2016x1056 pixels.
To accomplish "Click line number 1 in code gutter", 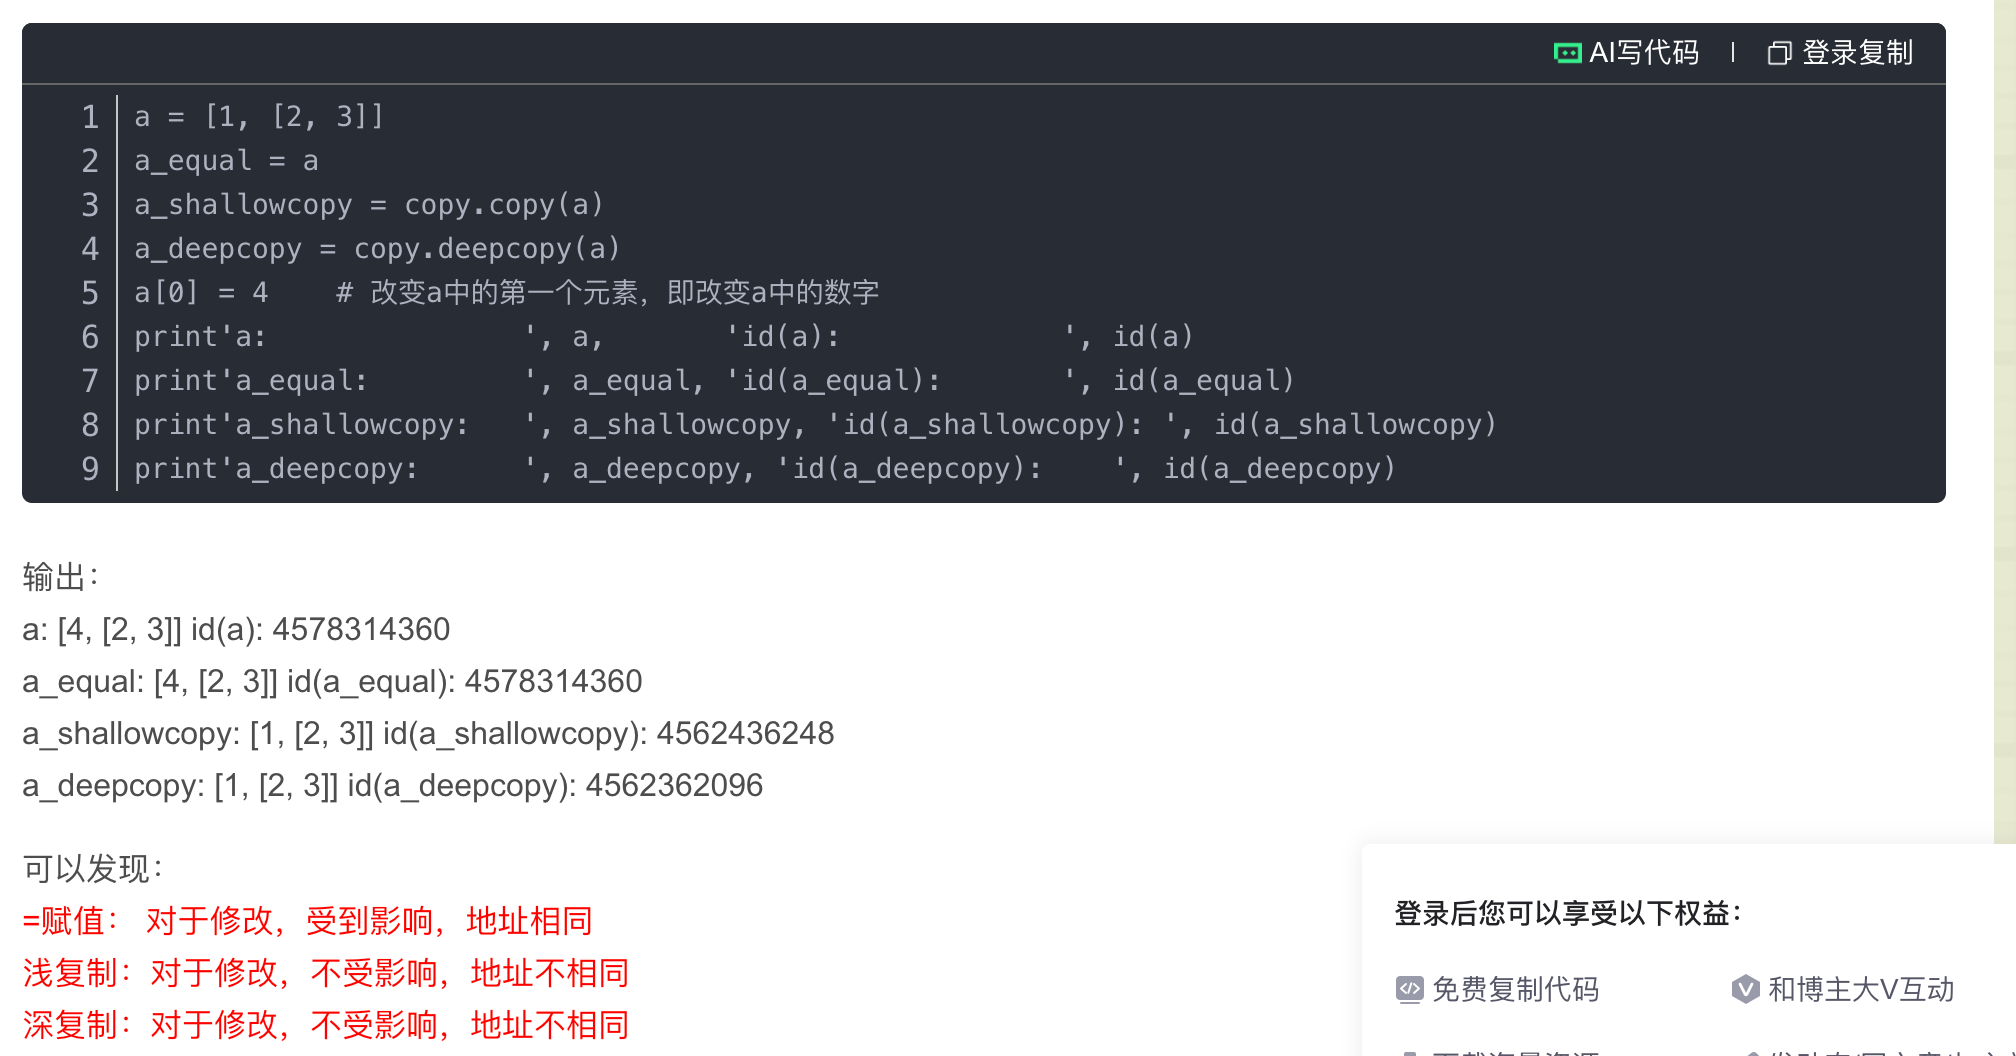I will point(90,117).
